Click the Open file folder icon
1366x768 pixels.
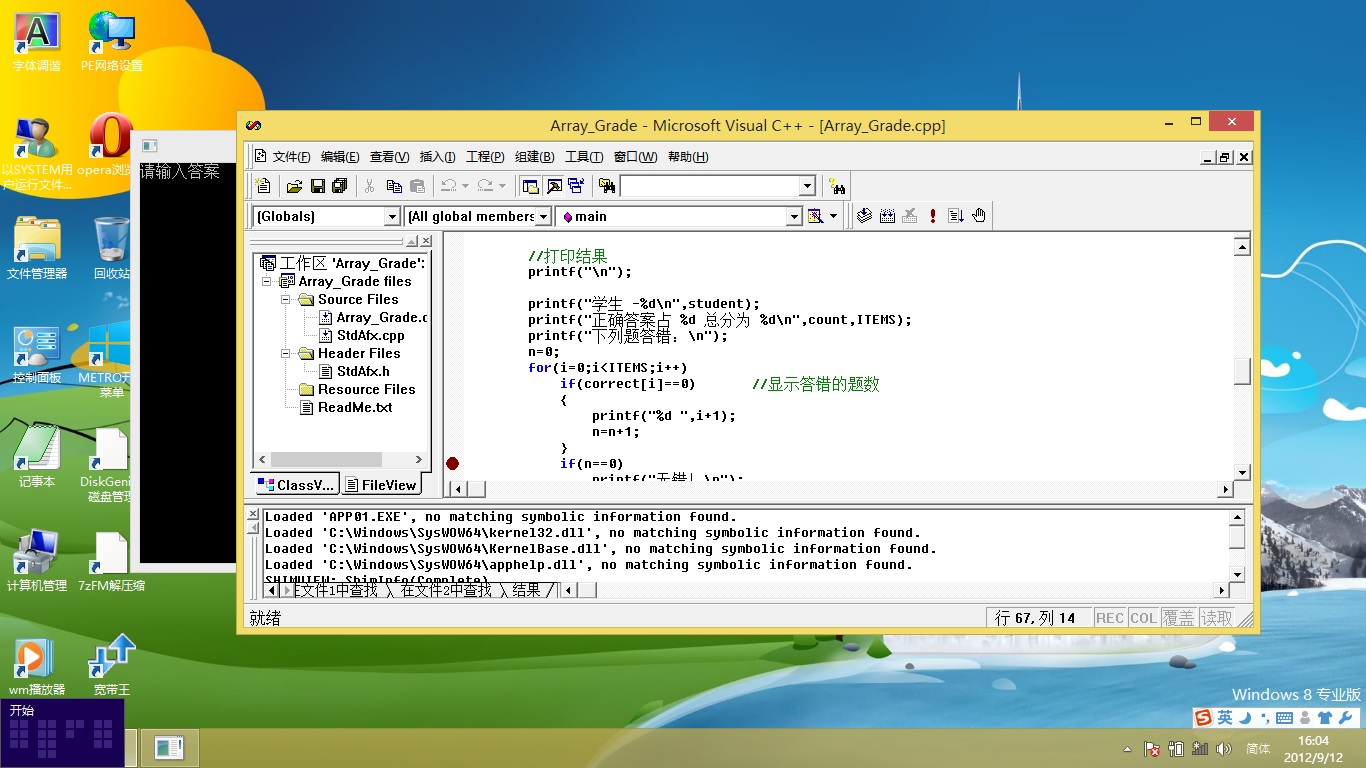click(295, 186)
